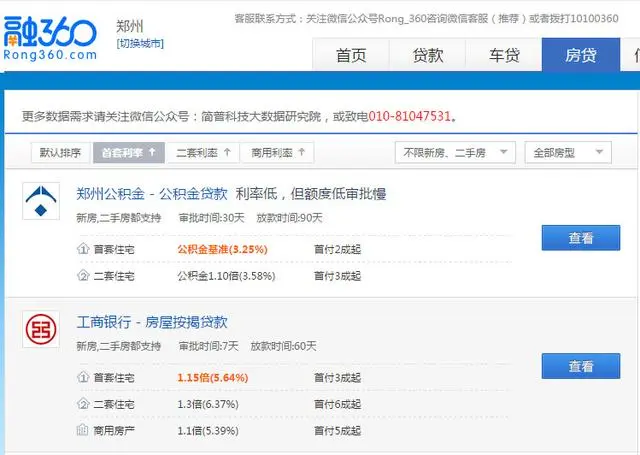
Task: Sort by 默认排序
Action: [x=60, y=153]
